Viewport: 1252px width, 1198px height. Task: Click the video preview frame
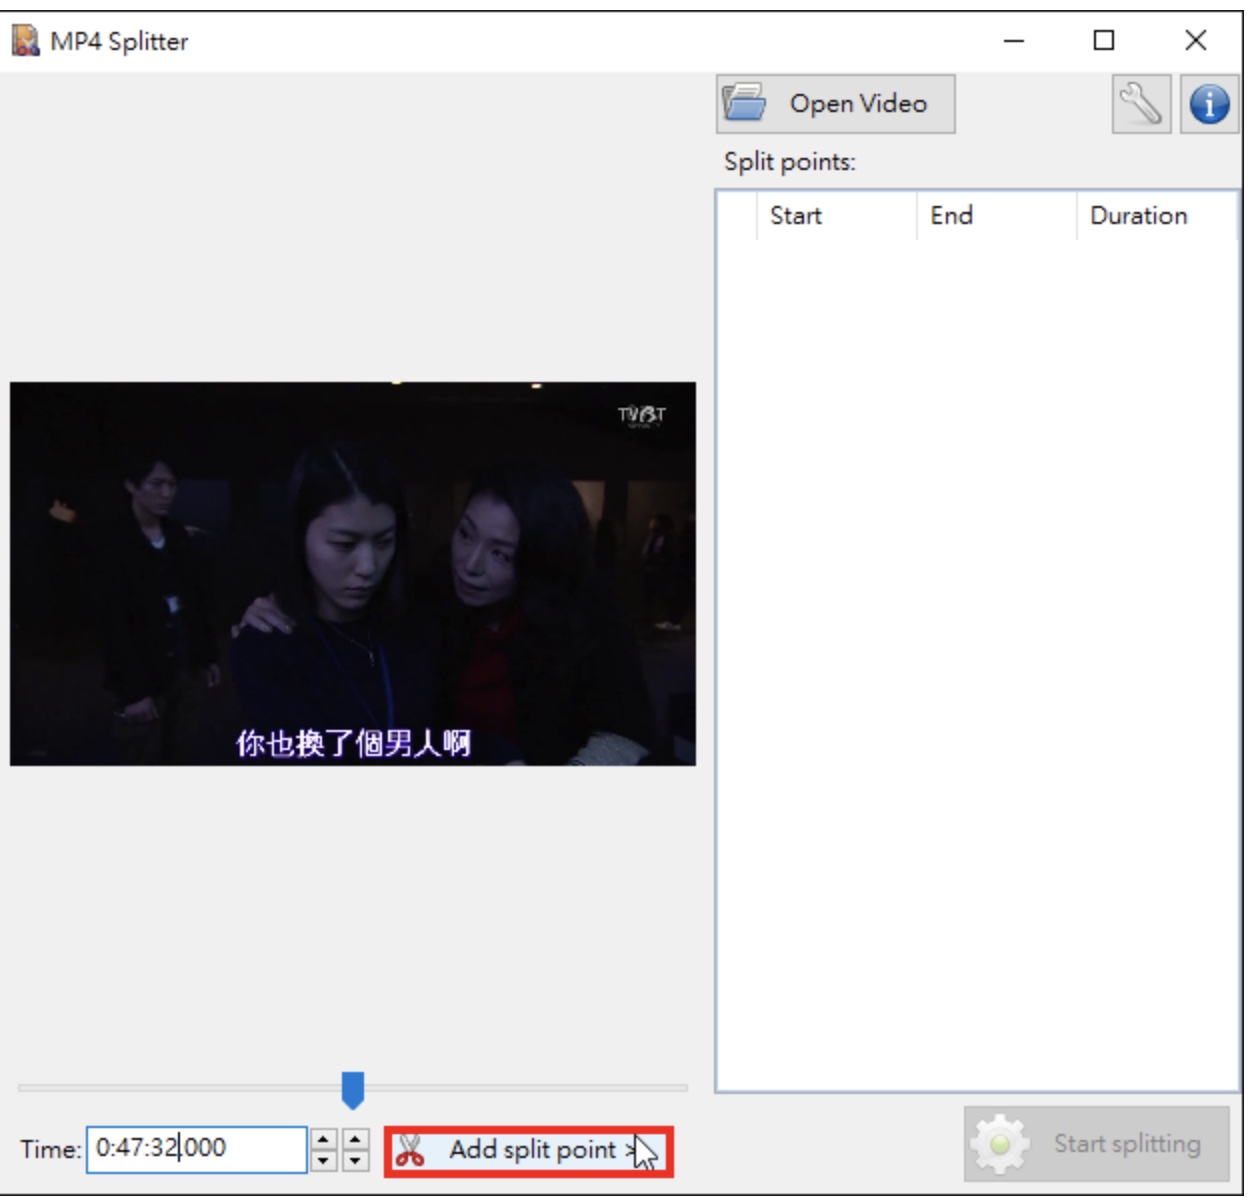(353, 574)
